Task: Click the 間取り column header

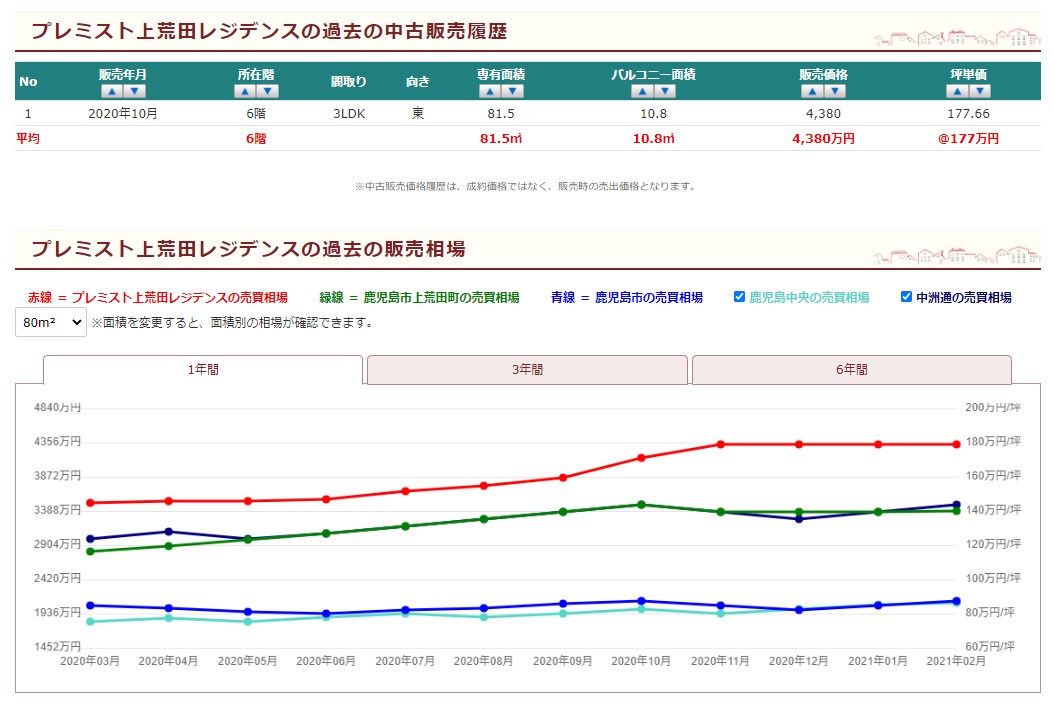Action: (349, 81)
